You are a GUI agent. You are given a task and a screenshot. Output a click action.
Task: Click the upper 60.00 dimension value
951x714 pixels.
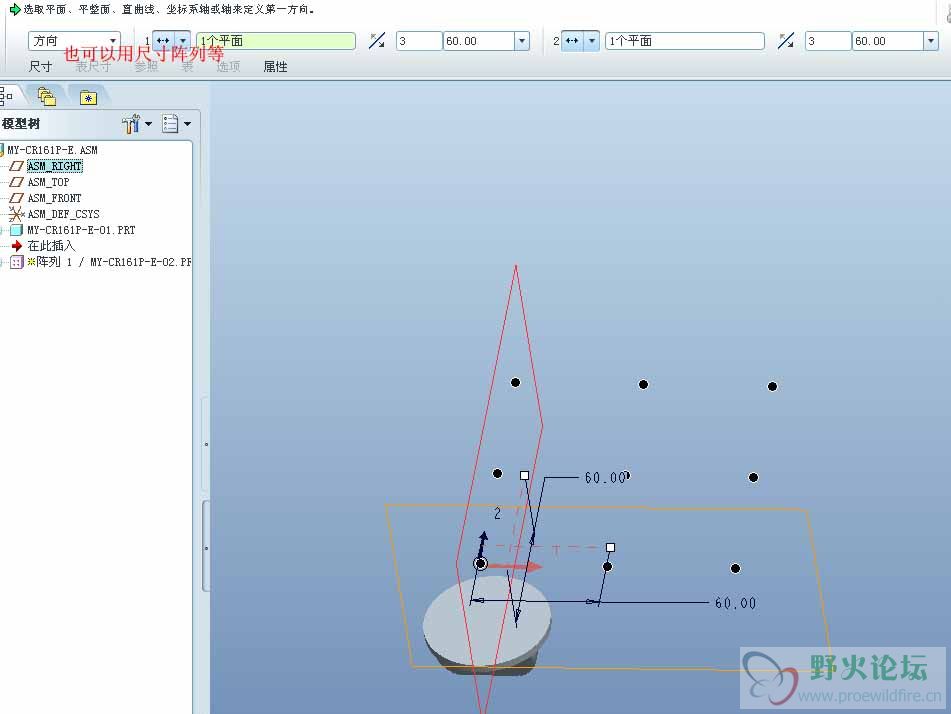(605, 478)
